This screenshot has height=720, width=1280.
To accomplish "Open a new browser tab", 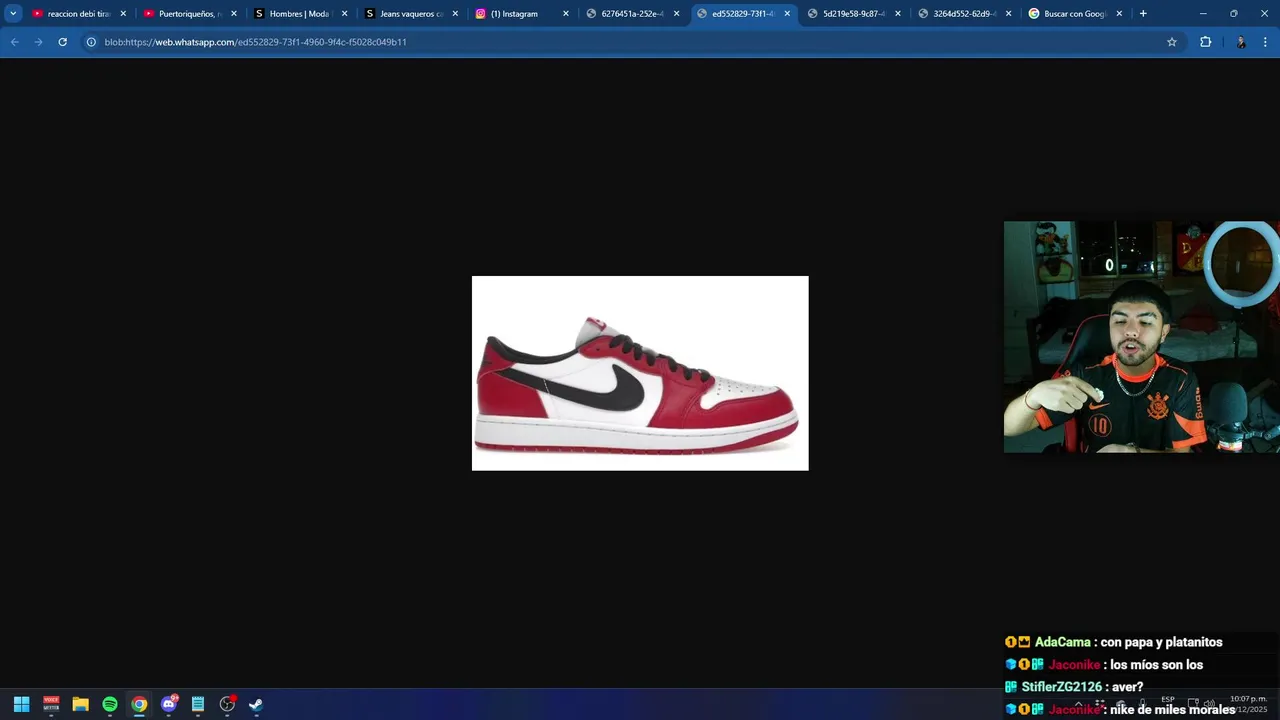I will click(x=1143, y=14).
